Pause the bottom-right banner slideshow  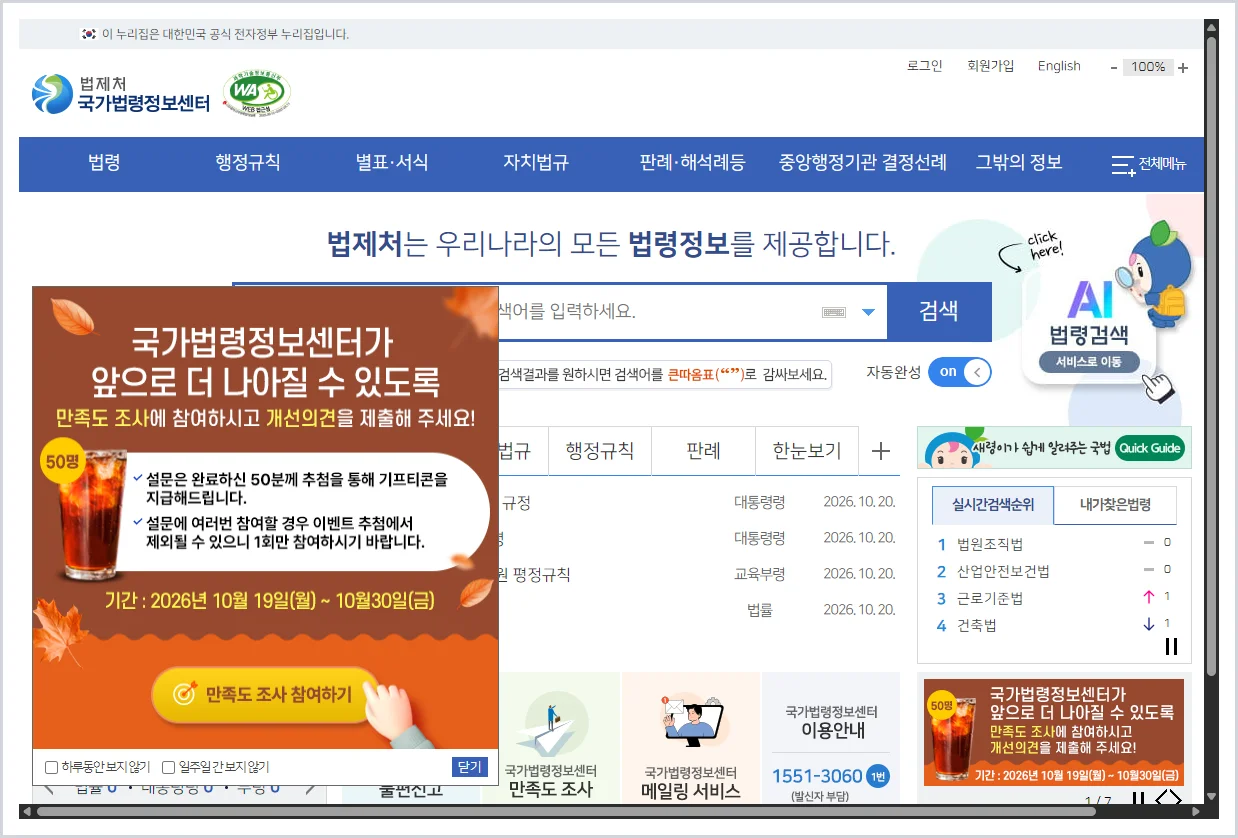(1138, 798)
